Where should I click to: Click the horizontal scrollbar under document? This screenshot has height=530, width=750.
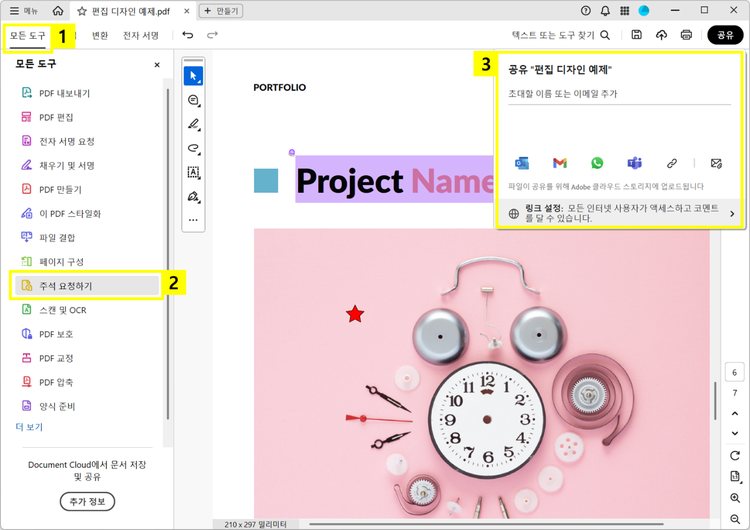click(486, 524)
